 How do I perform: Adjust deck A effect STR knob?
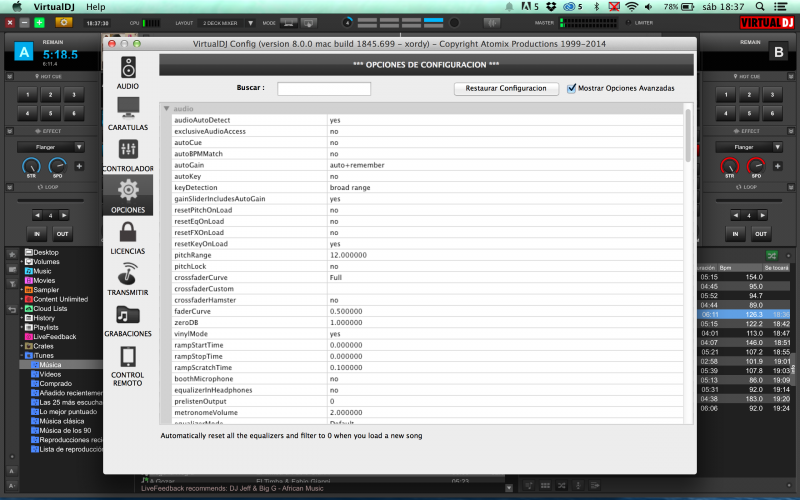(x=32, y=166)
